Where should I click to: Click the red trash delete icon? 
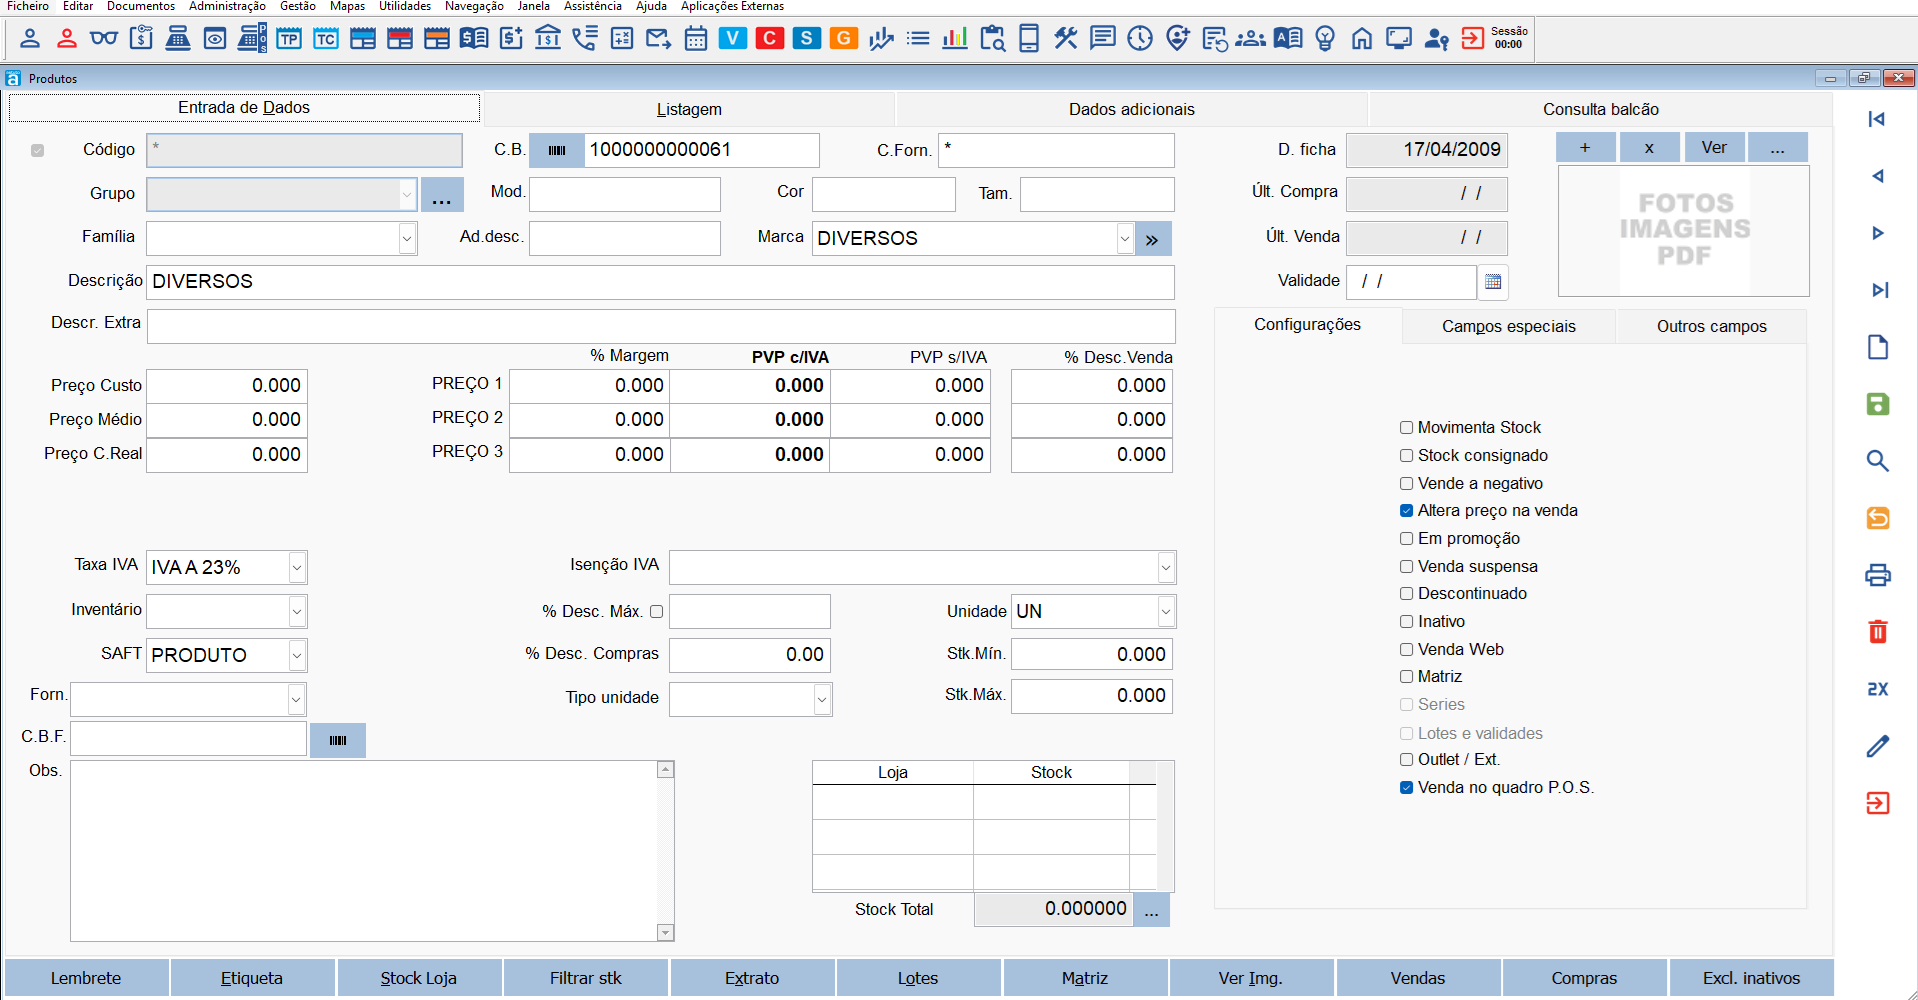(x=1877, y=632)
